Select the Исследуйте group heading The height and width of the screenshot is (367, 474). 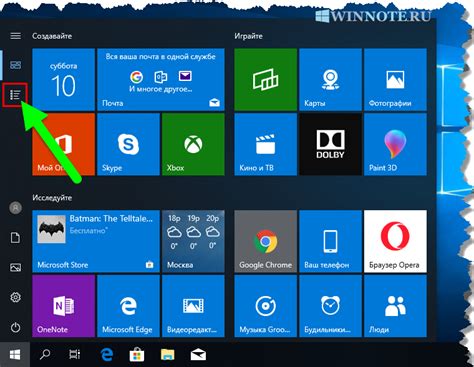(52, 198)
